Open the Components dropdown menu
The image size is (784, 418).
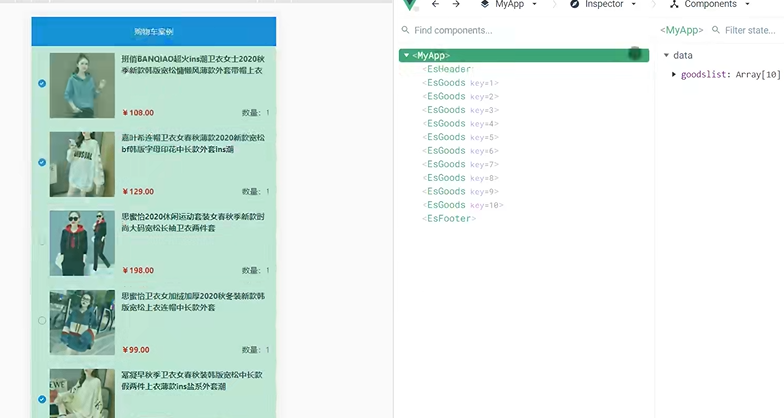coord(748,4)
